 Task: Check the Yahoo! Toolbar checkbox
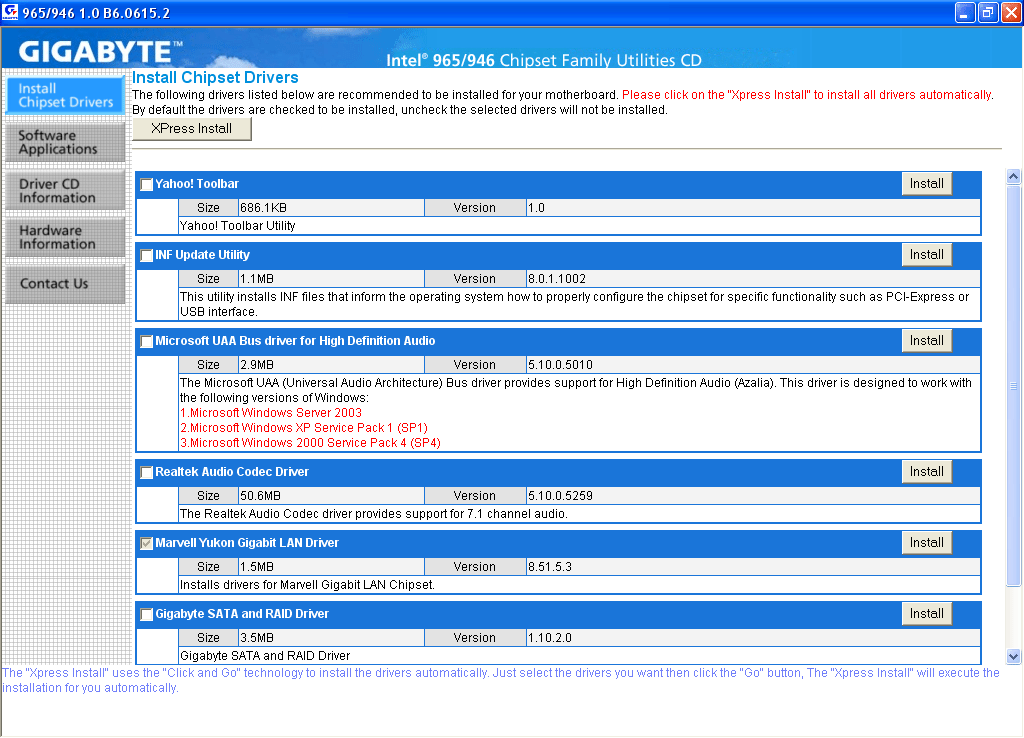[147, 185]
